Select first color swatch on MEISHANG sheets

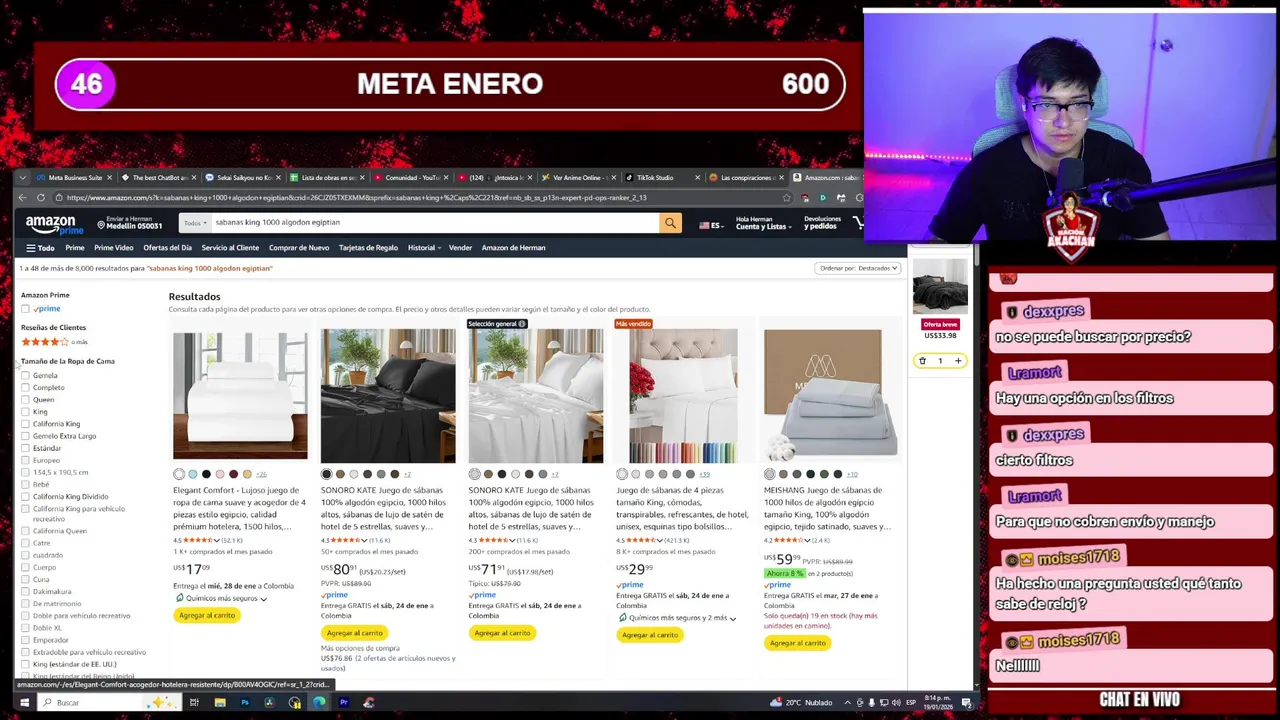(770, 475)
